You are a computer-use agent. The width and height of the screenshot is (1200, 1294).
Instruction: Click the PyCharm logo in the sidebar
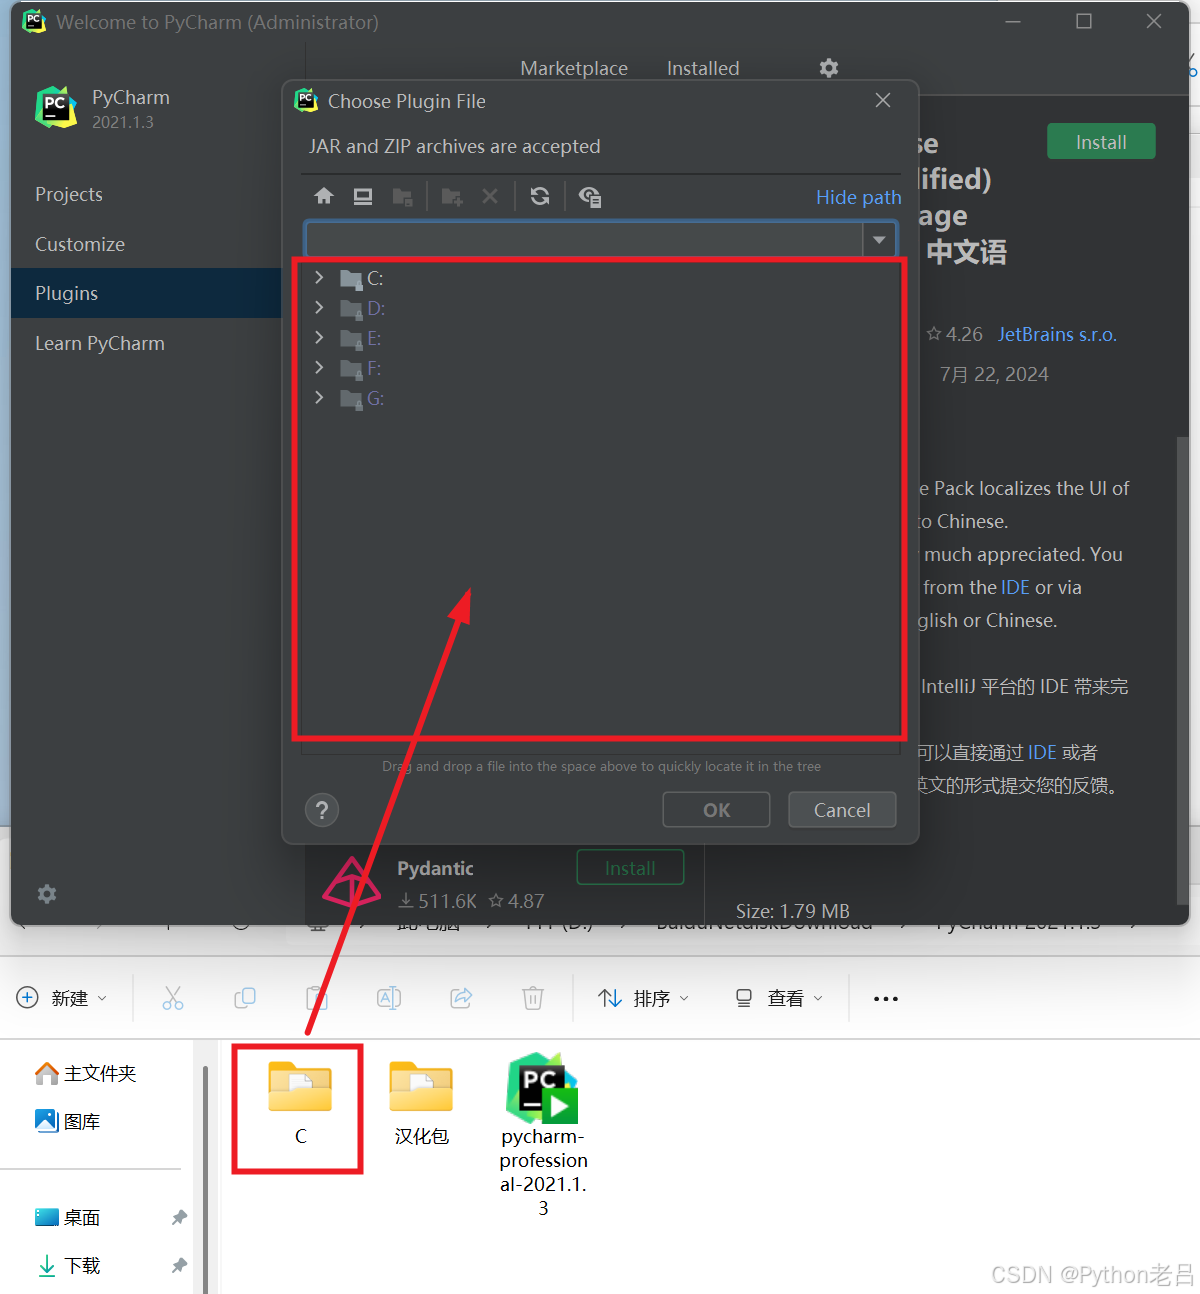56,107
